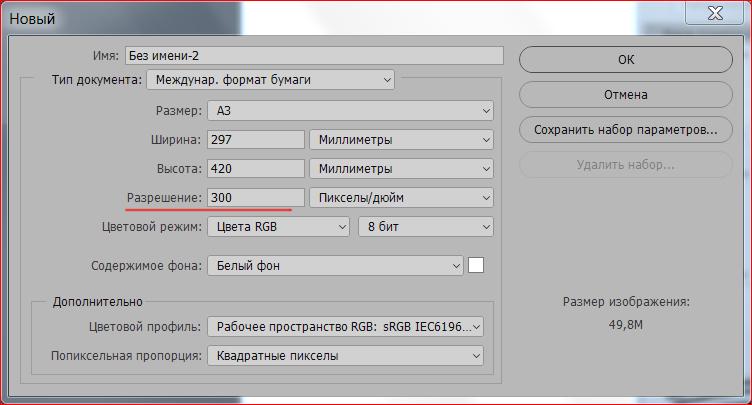Click Сохранить набор параметров button

626,130
